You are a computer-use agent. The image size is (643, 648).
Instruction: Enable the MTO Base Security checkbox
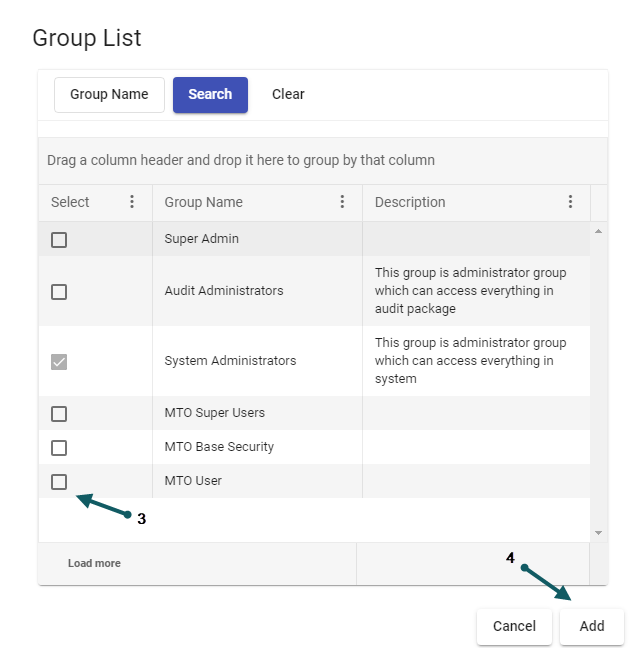[59, 447]
